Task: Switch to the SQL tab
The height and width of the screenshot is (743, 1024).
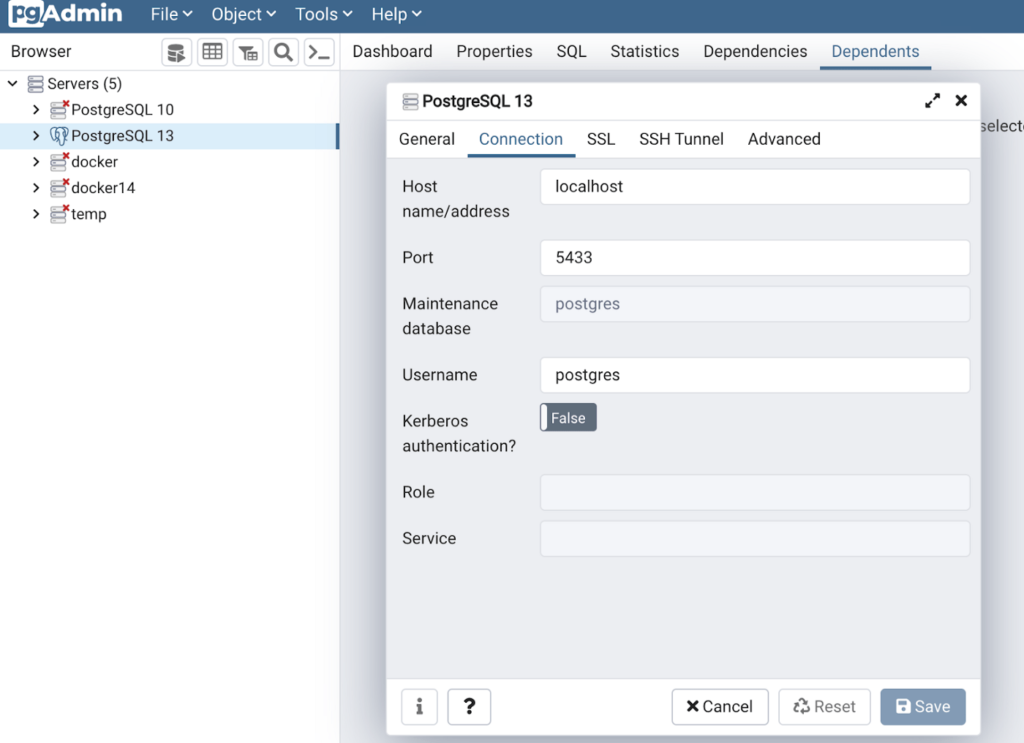Action: click(571, 52)
